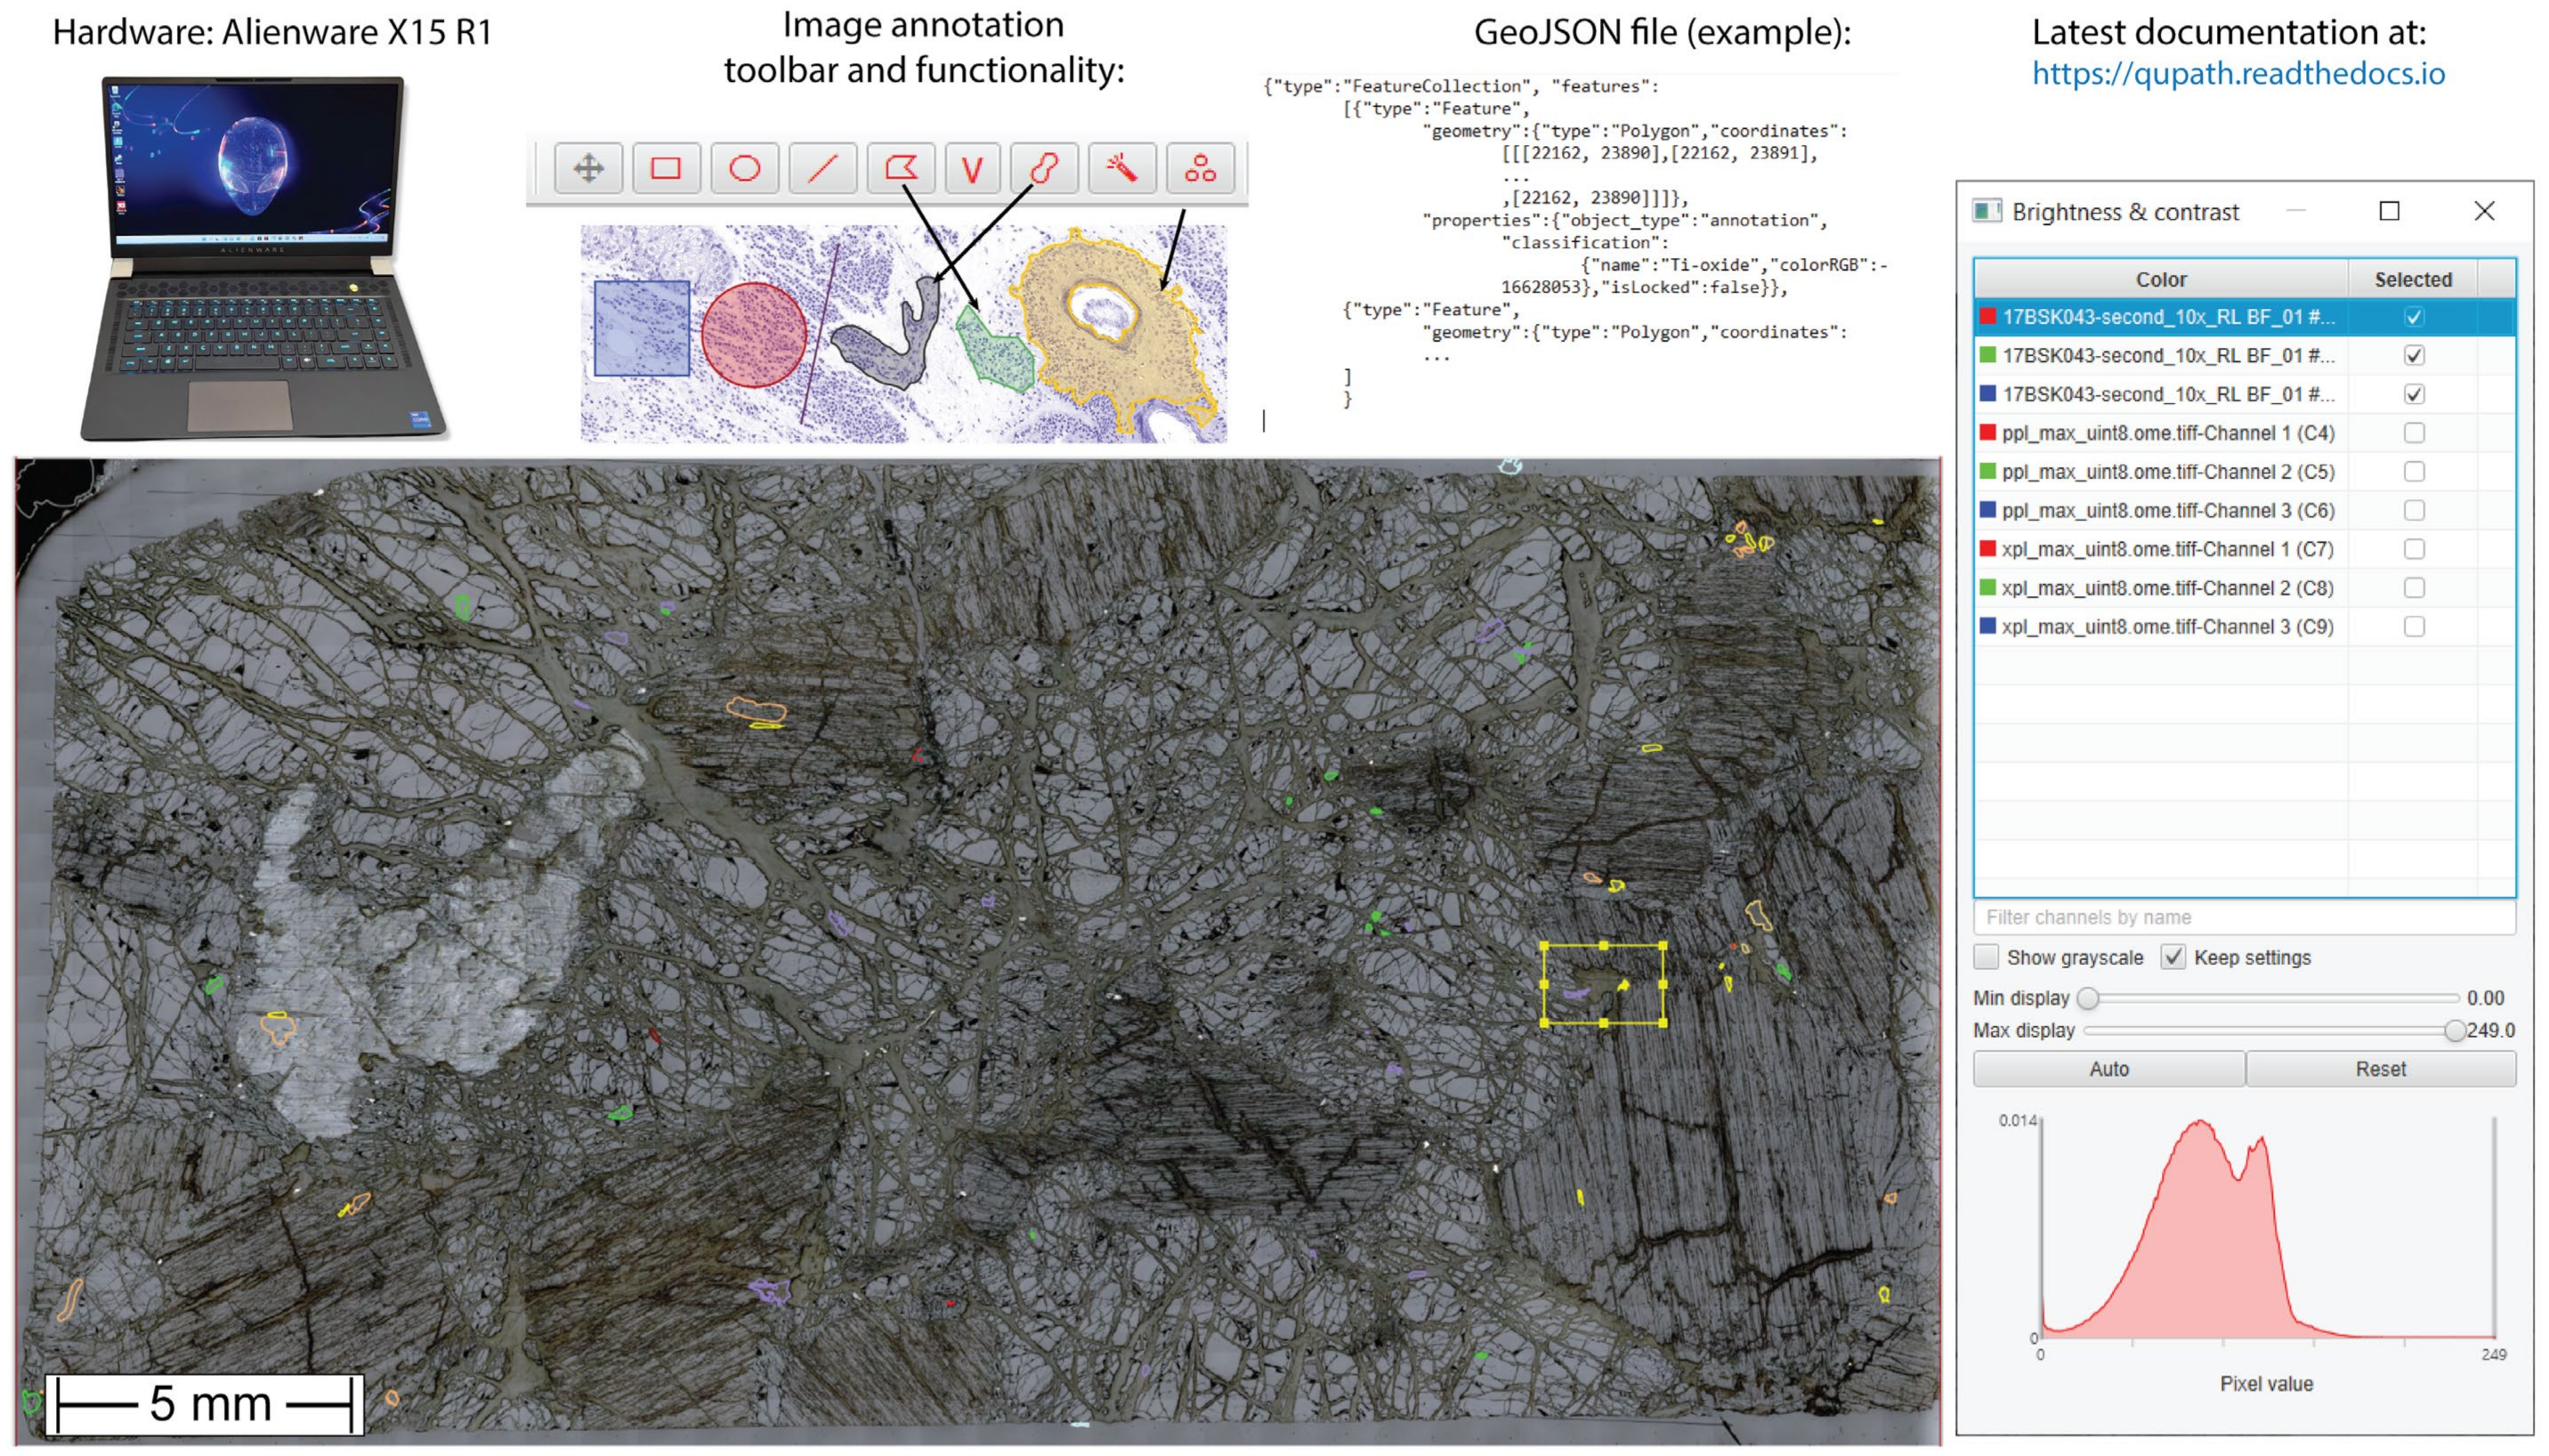Click the Color column header
This screenshot has height=1456, width=2549.
[x=2160, y=279]
